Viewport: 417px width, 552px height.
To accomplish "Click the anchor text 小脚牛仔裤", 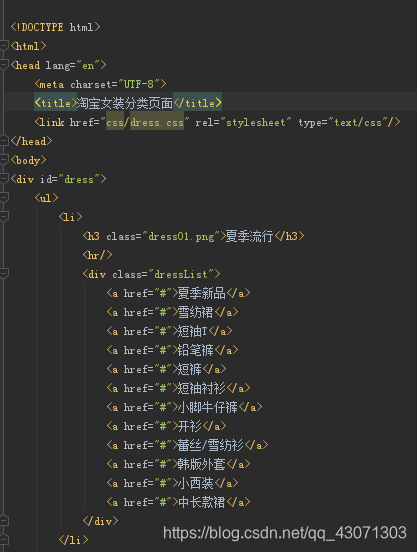I will [x=208, y=407].
